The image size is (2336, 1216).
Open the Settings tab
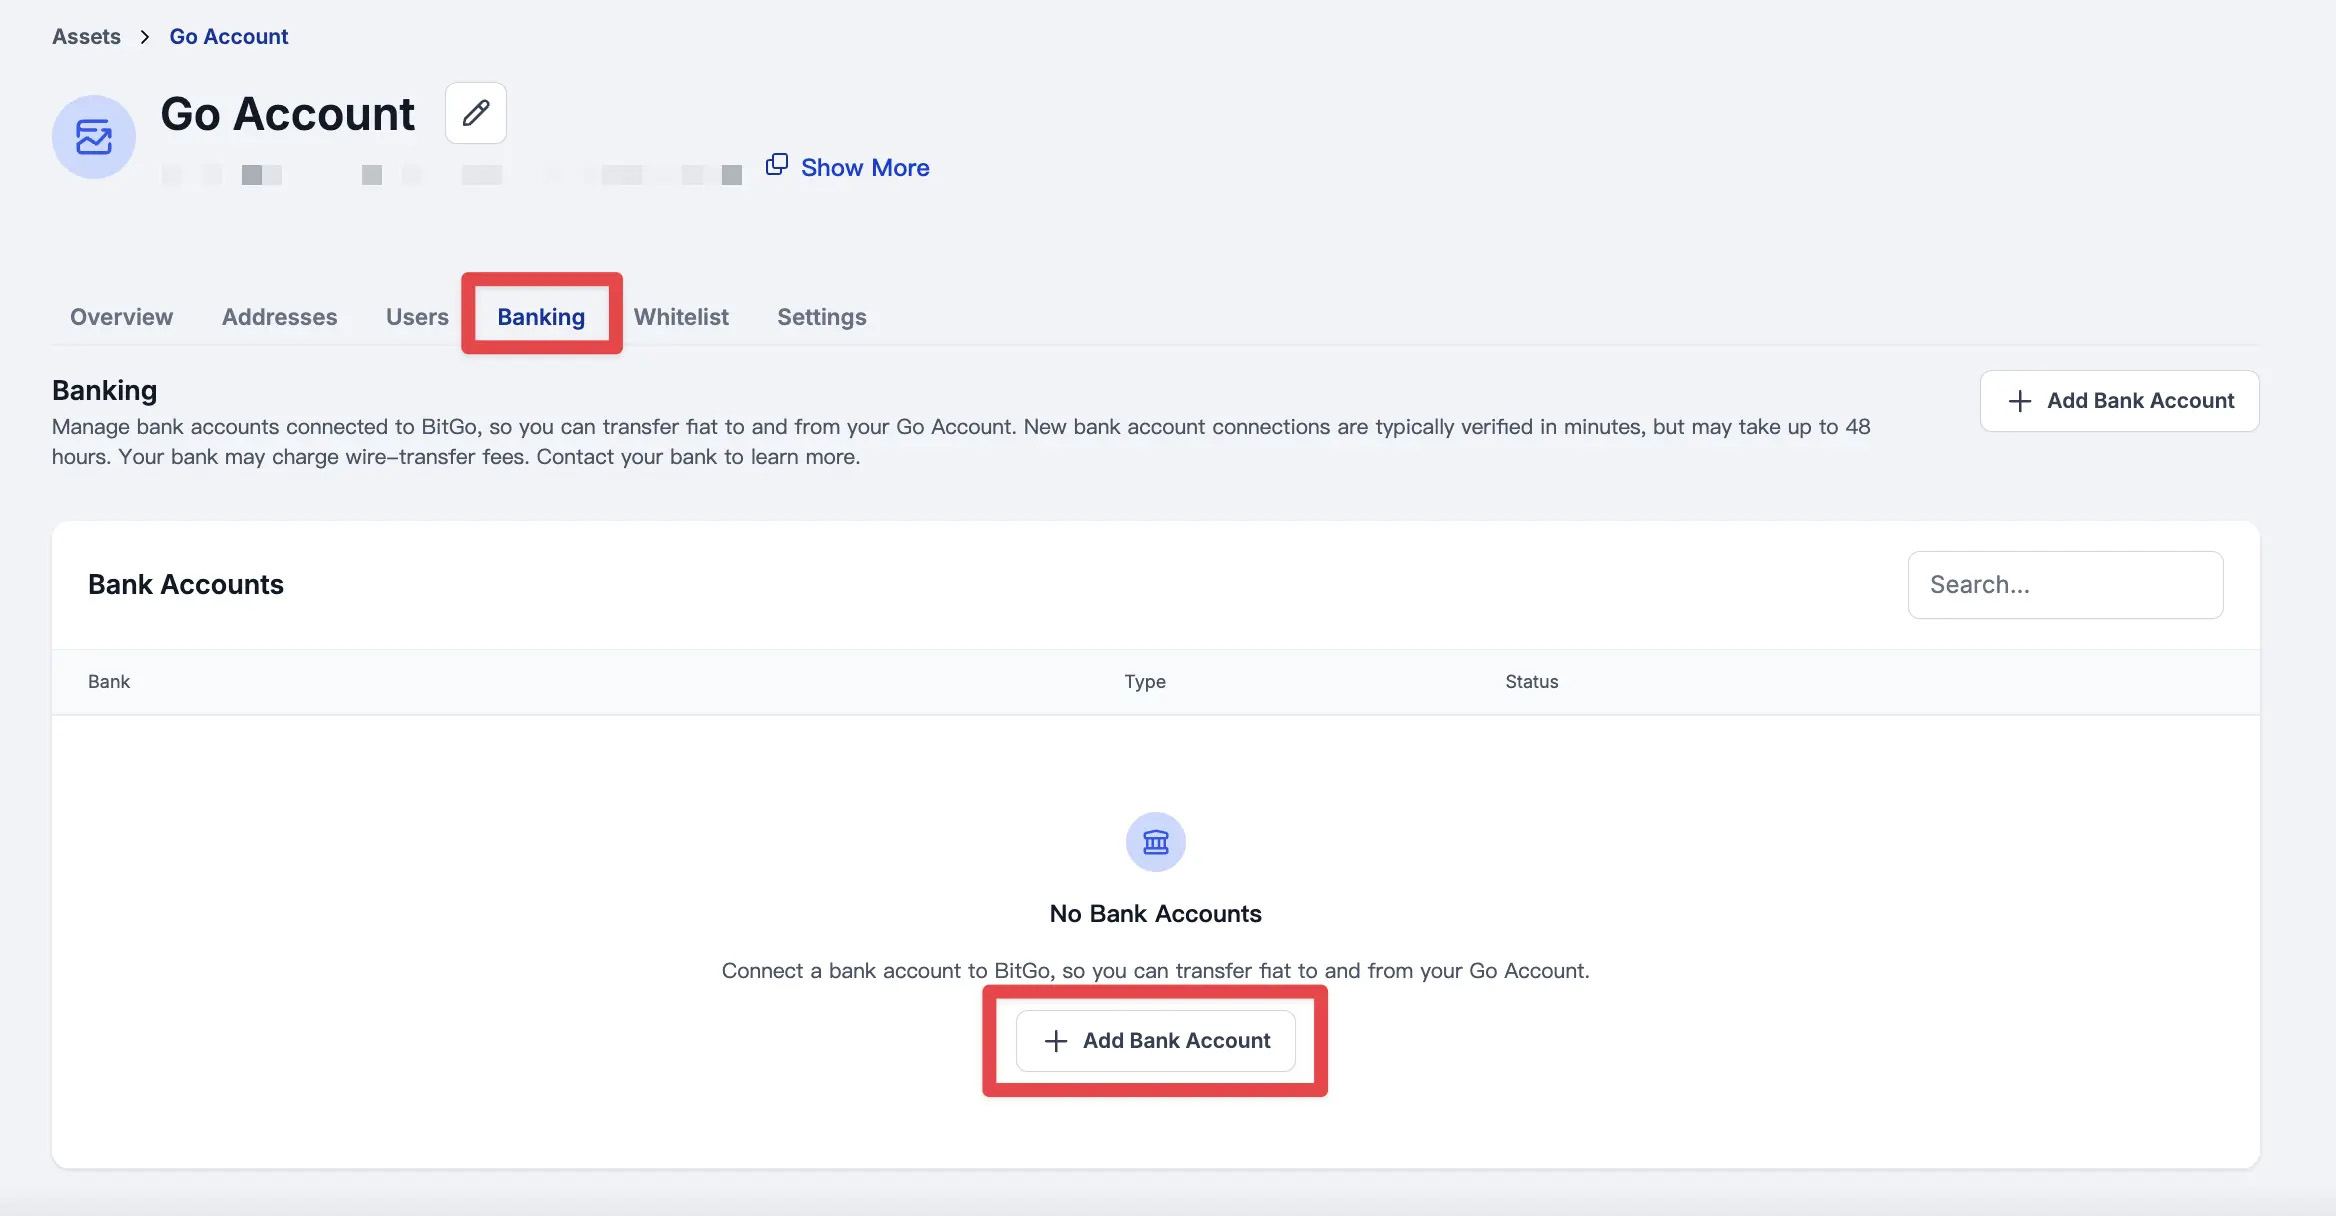(x=821, y=317)
